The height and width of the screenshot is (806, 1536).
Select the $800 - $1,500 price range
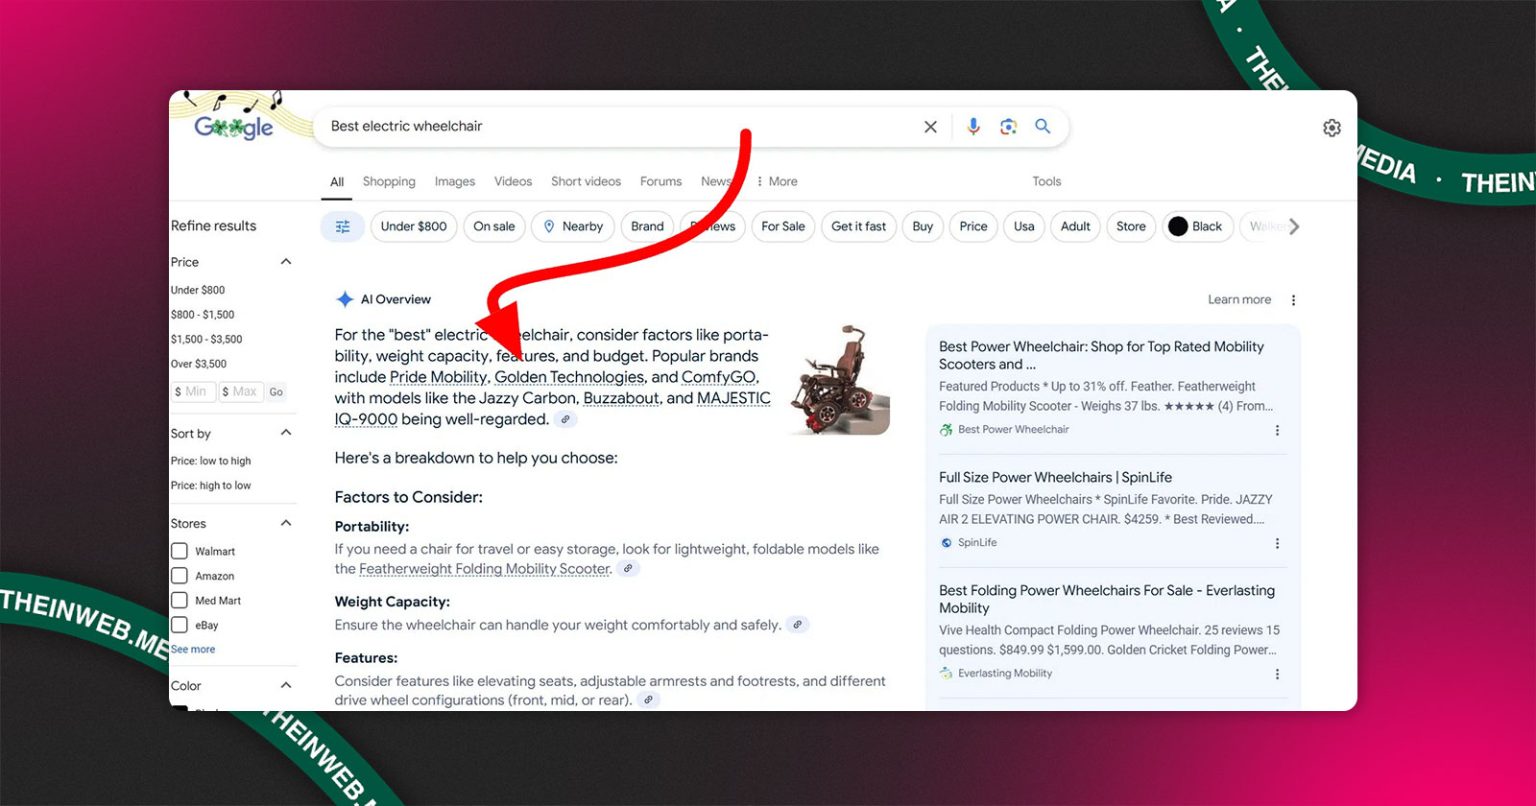click(203, 315)
